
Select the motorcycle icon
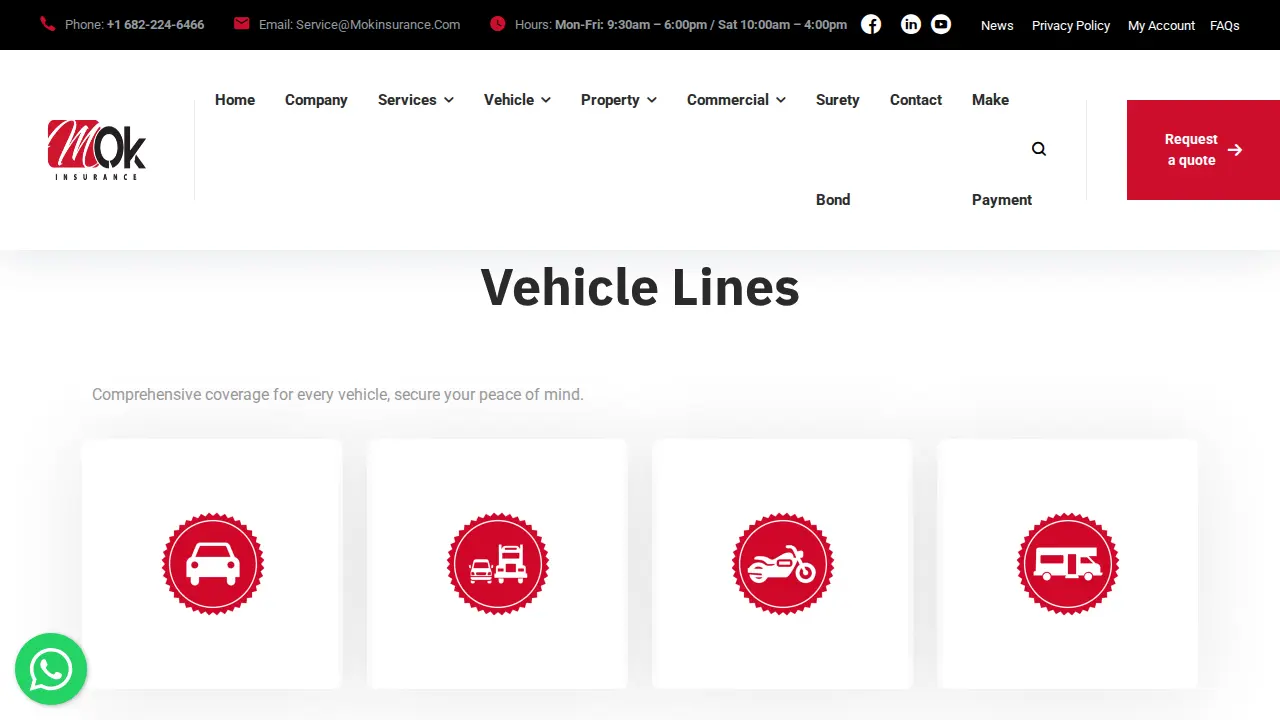coord(783,564)
